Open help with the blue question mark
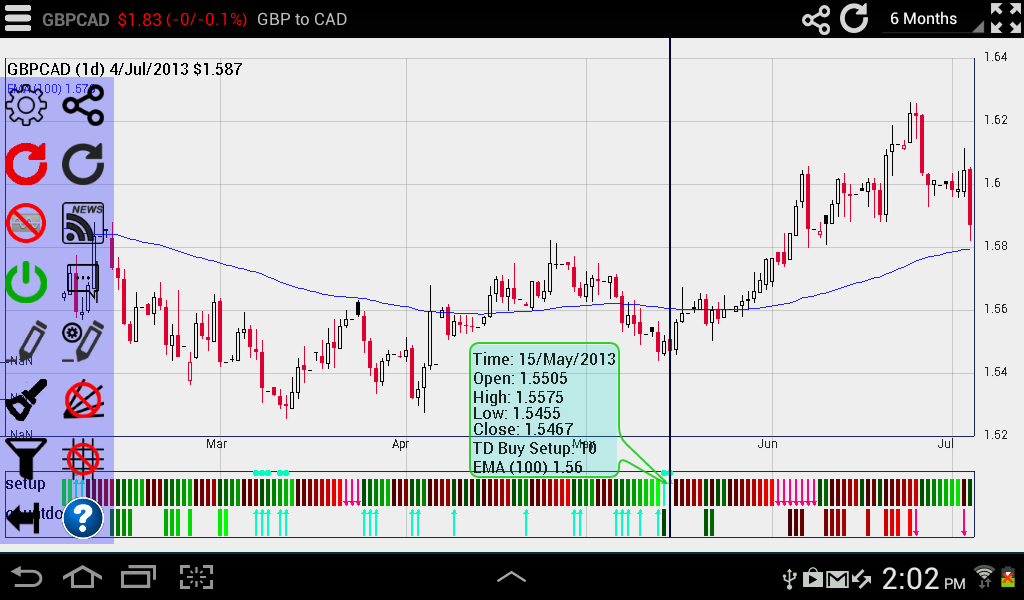 coord(82,518)
